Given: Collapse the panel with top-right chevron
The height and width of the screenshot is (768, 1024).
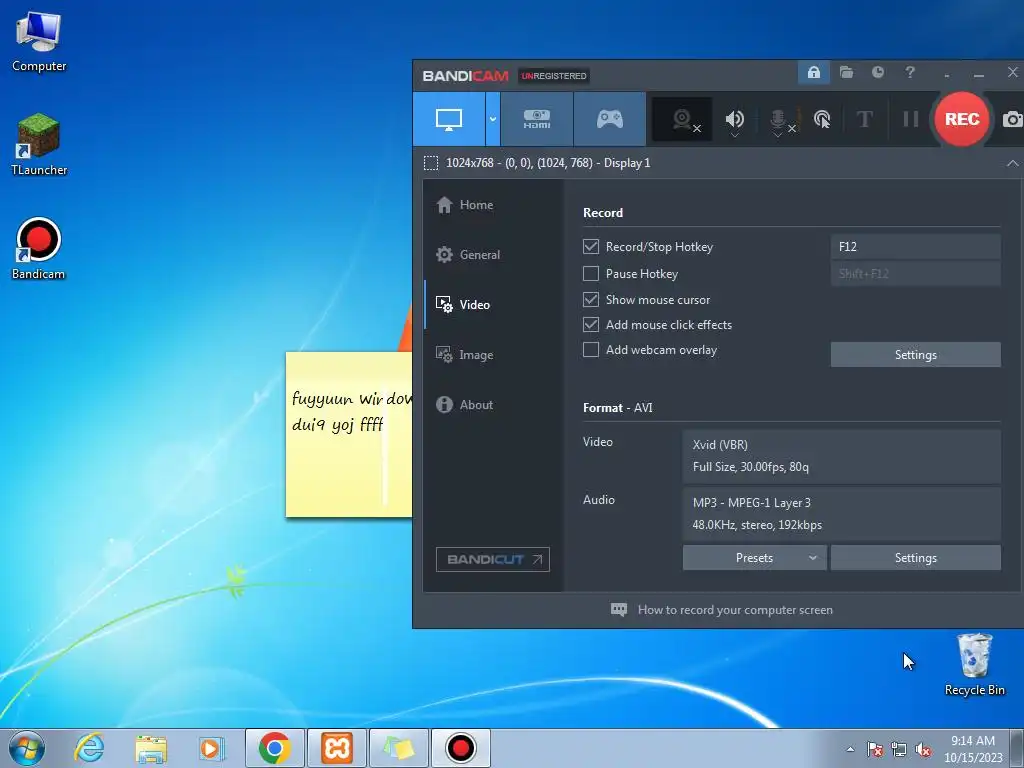Looking at the screenshot, I should 1012,163.
